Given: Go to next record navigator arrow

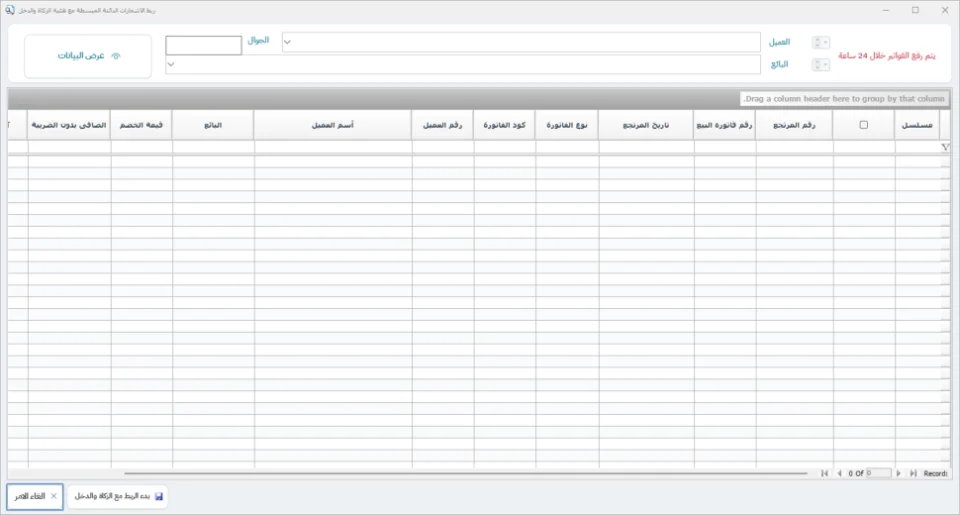Looking at the screenshot, I should [x=898, y=473].
